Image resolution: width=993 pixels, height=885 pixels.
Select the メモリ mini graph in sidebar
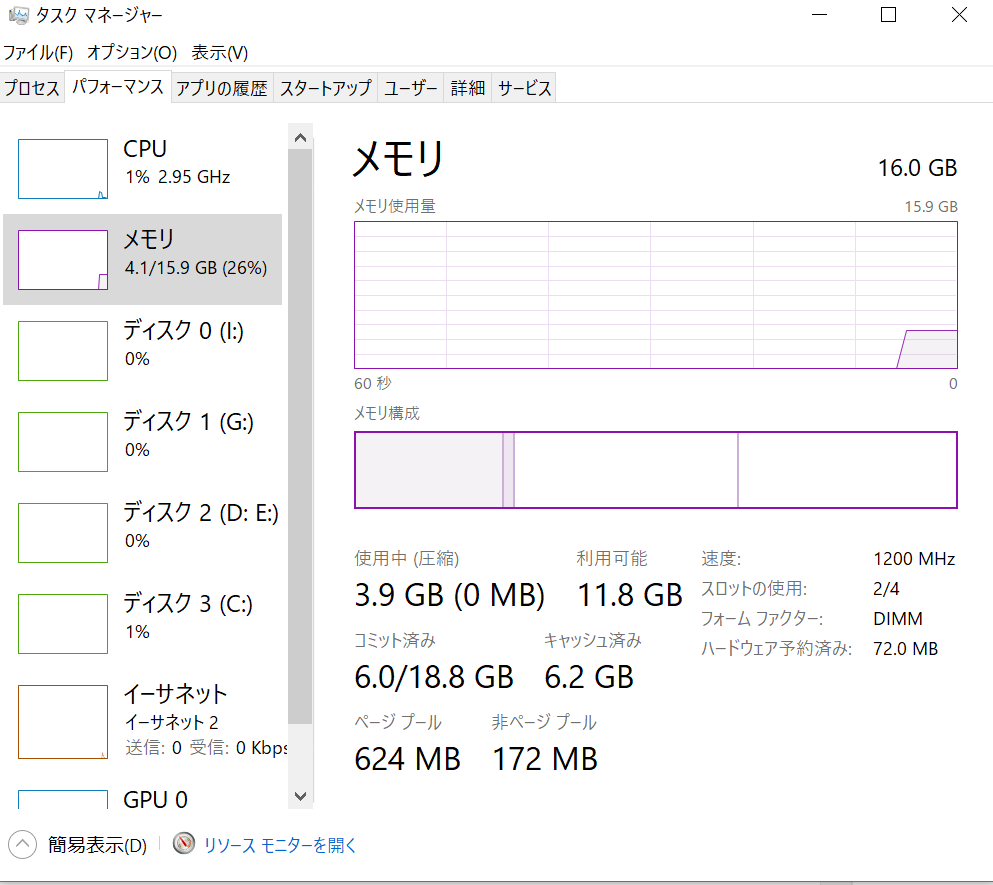pos(63,260)
